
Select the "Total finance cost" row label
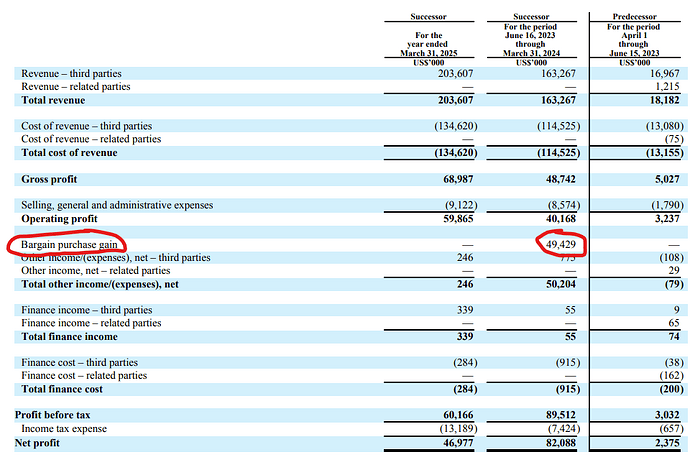coord(64,387)
